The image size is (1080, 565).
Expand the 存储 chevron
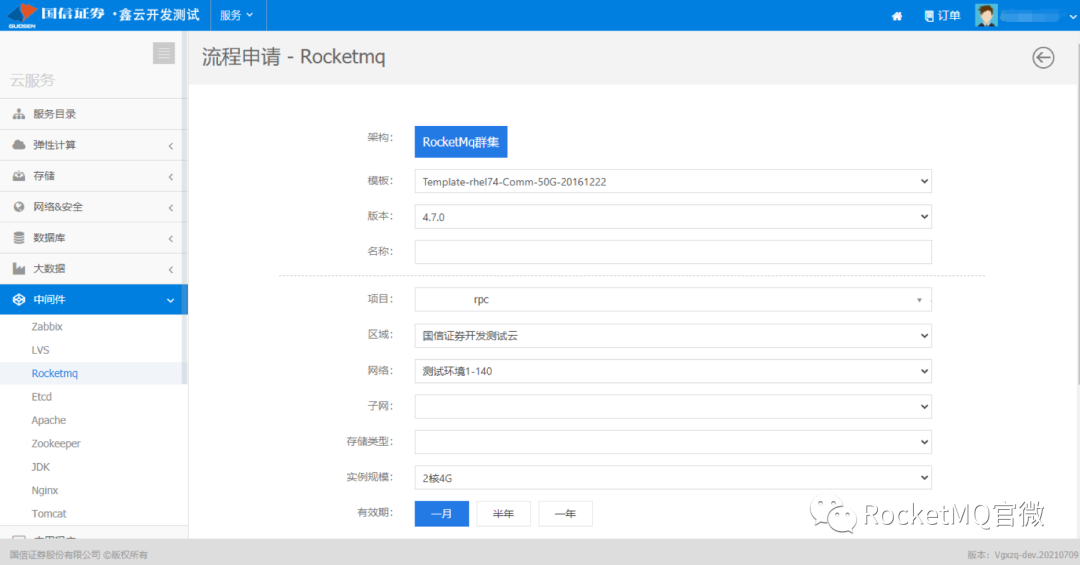tap(171, 176)
